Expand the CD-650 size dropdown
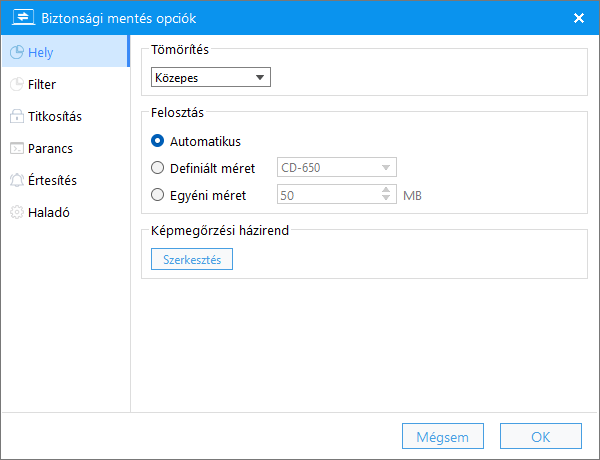Viewport: 600px width, 460px height. pos(337,167)
